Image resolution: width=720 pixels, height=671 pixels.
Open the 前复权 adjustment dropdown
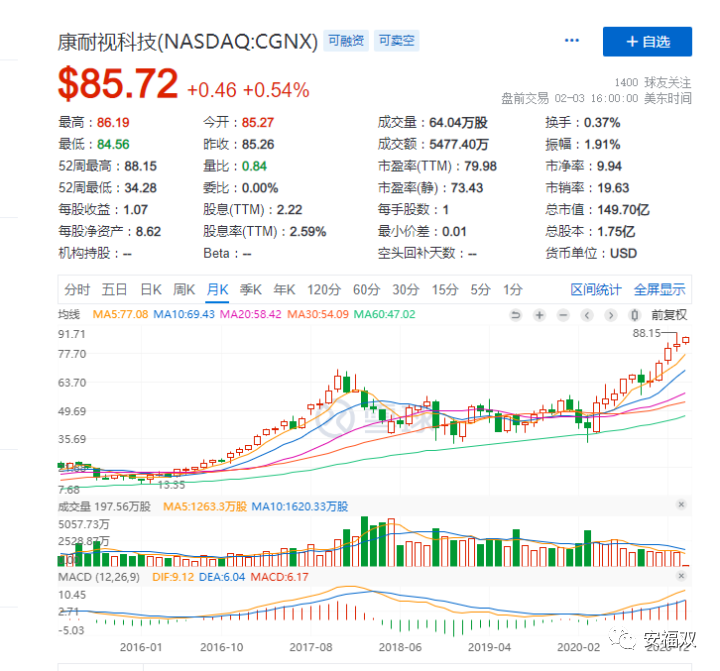point(669,315)
